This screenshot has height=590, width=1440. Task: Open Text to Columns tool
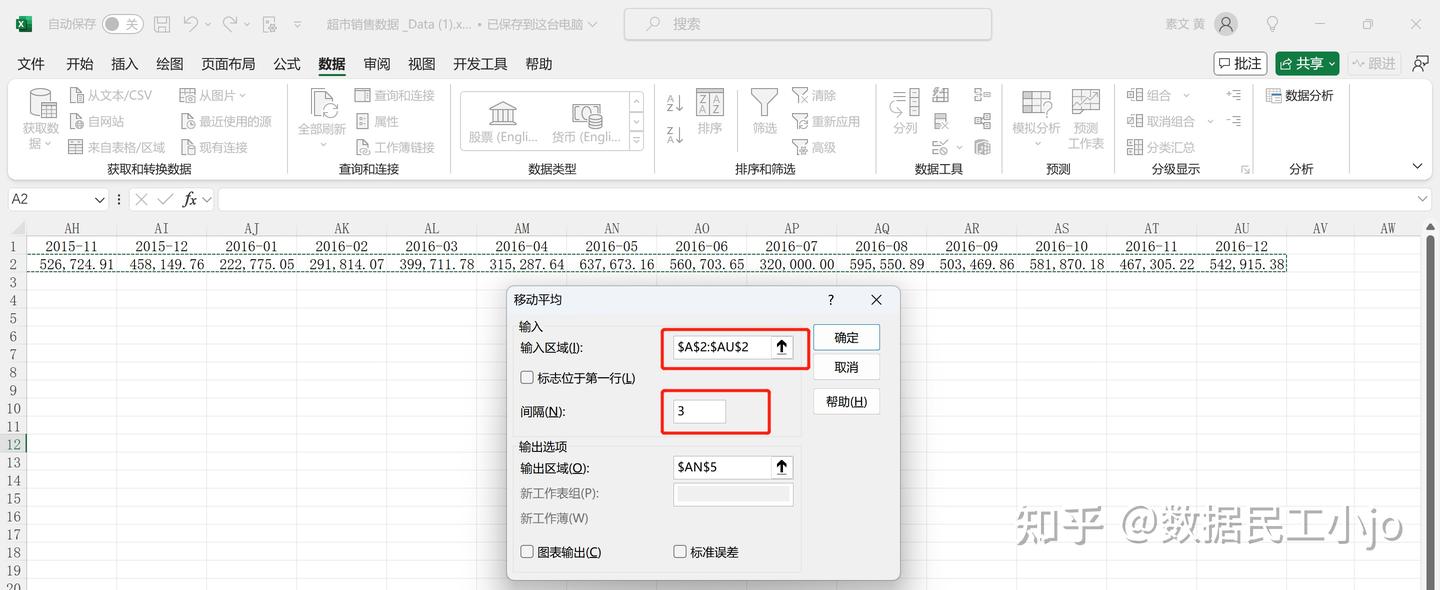(903, 118)
